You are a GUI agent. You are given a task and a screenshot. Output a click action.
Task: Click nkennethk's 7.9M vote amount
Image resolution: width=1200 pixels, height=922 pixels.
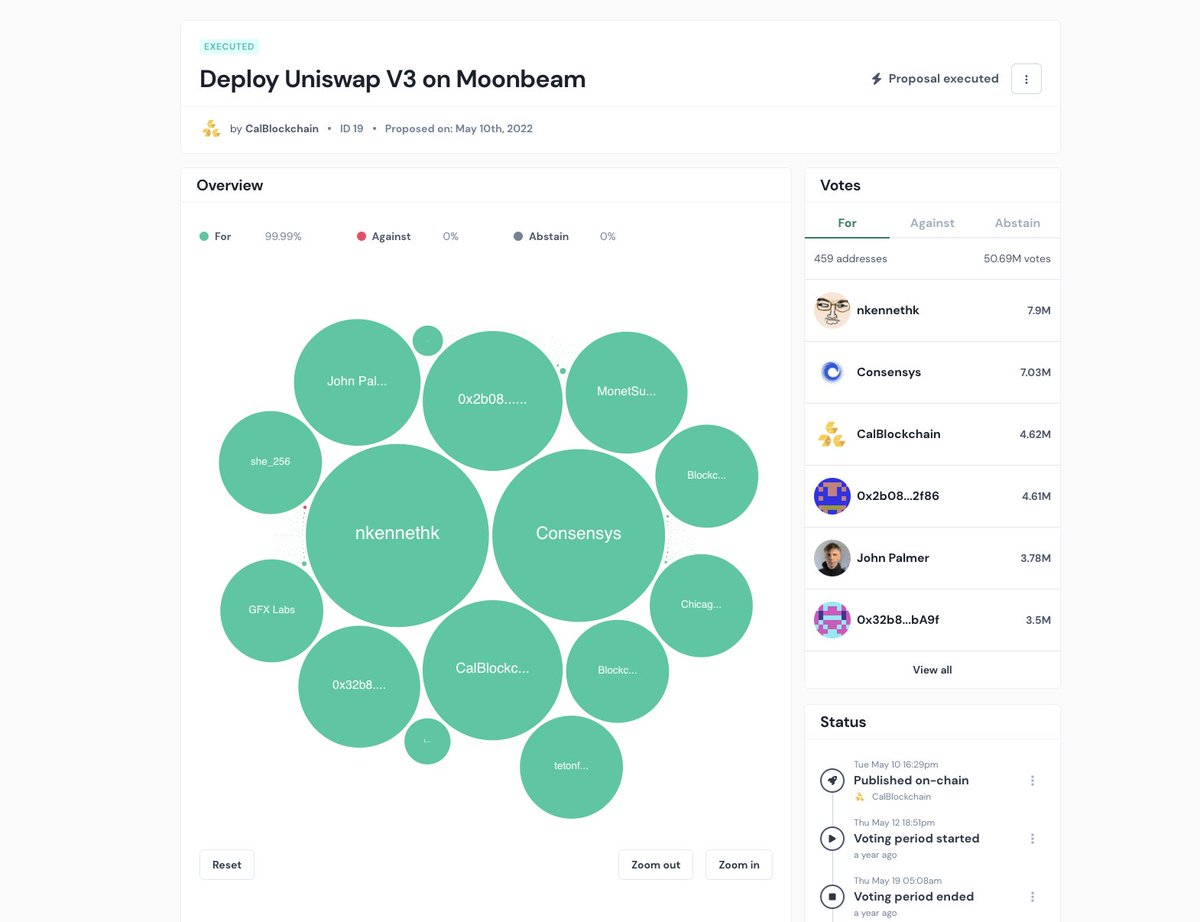[x=1039, y=310]
